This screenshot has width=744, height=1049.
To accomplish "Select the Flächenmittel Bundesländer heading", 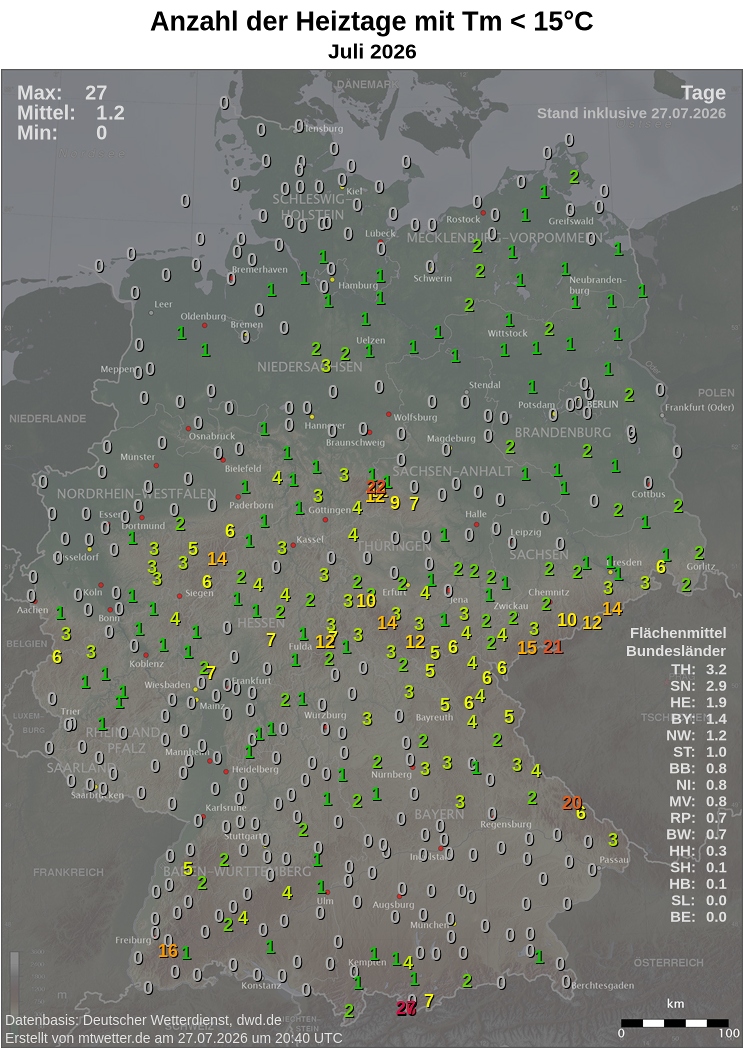I will tap(676, 642).
